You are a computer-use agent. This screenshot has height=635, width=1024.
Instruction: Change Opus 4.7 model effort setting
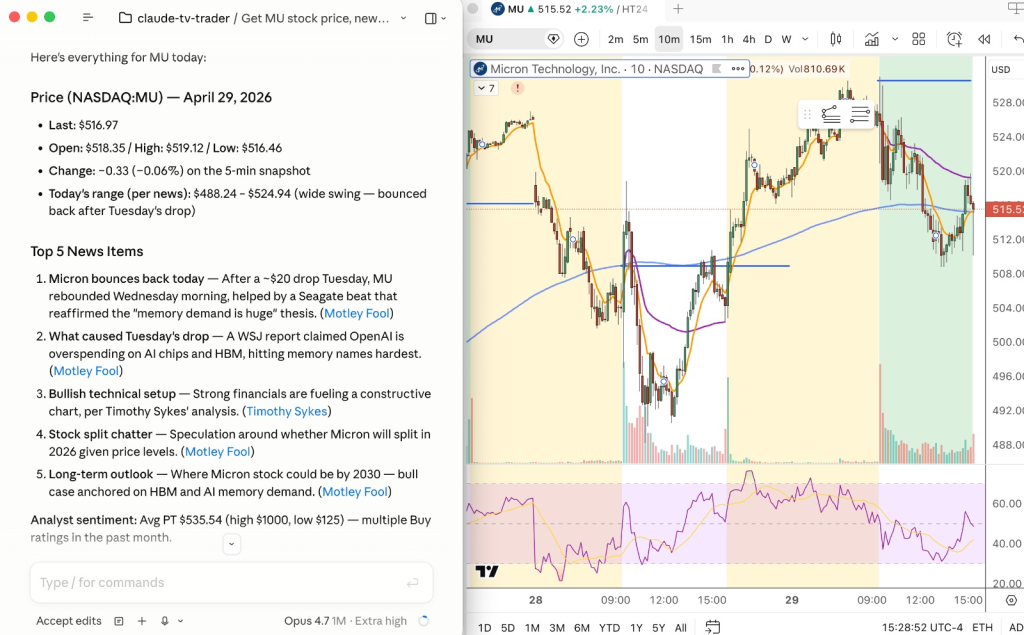click(345, 621)
